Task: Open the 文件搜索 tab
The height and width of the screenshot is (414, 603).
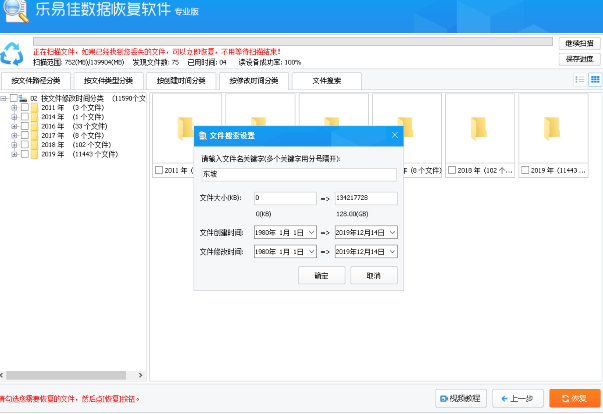Action: click(327, 81)
